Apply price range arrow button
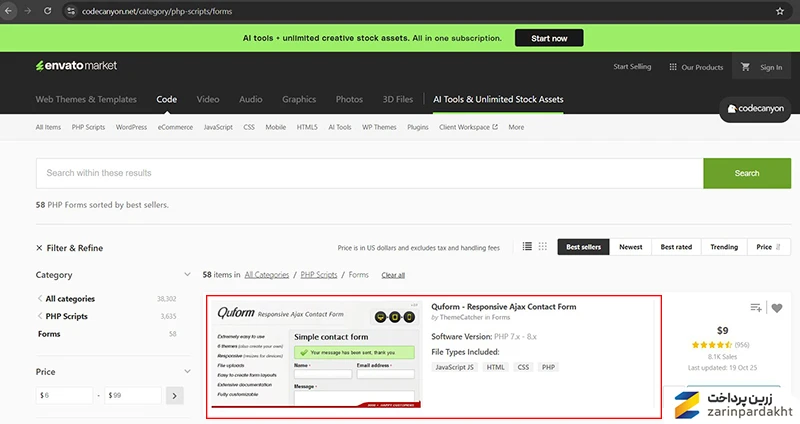 pyautogui.click(x=174, y=395)
